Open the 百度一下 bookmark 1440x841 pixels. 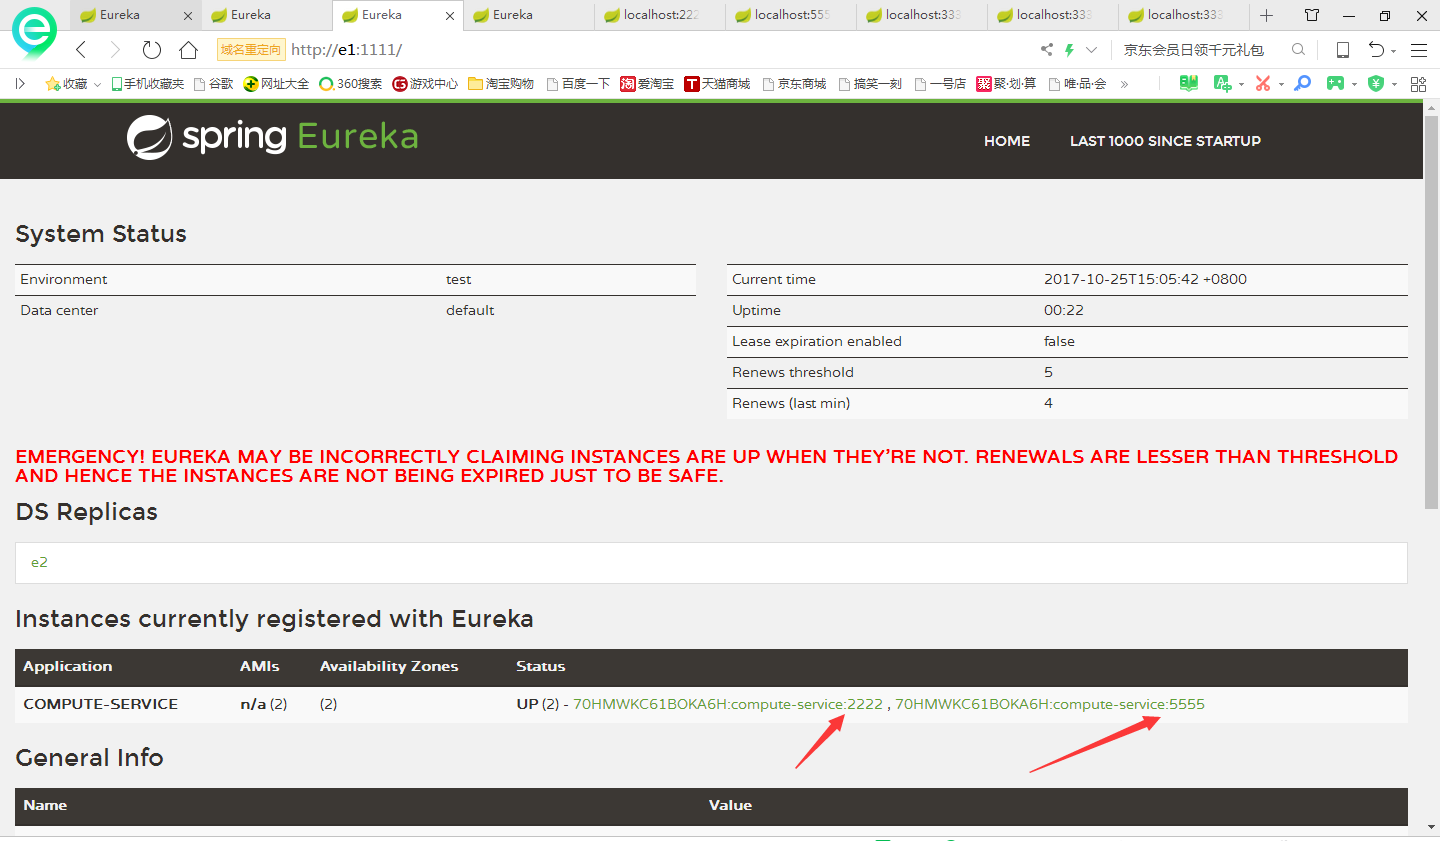(x=578, y=84)
